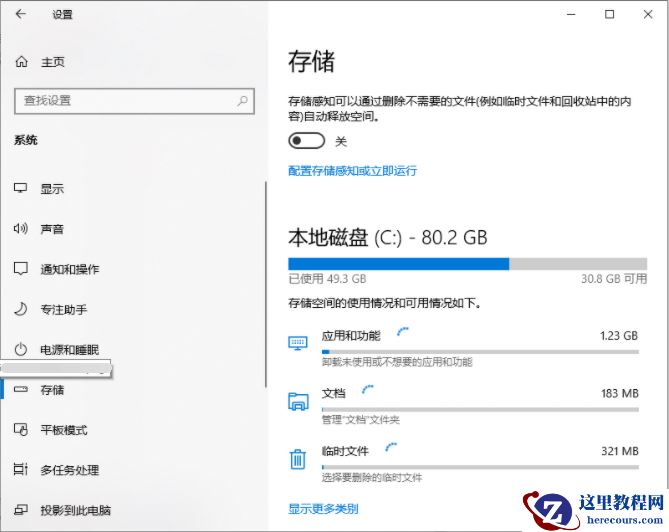Click the 应用和功能 usage bar
The height and width of the screenshot is (532, 669).
[480, 352]
